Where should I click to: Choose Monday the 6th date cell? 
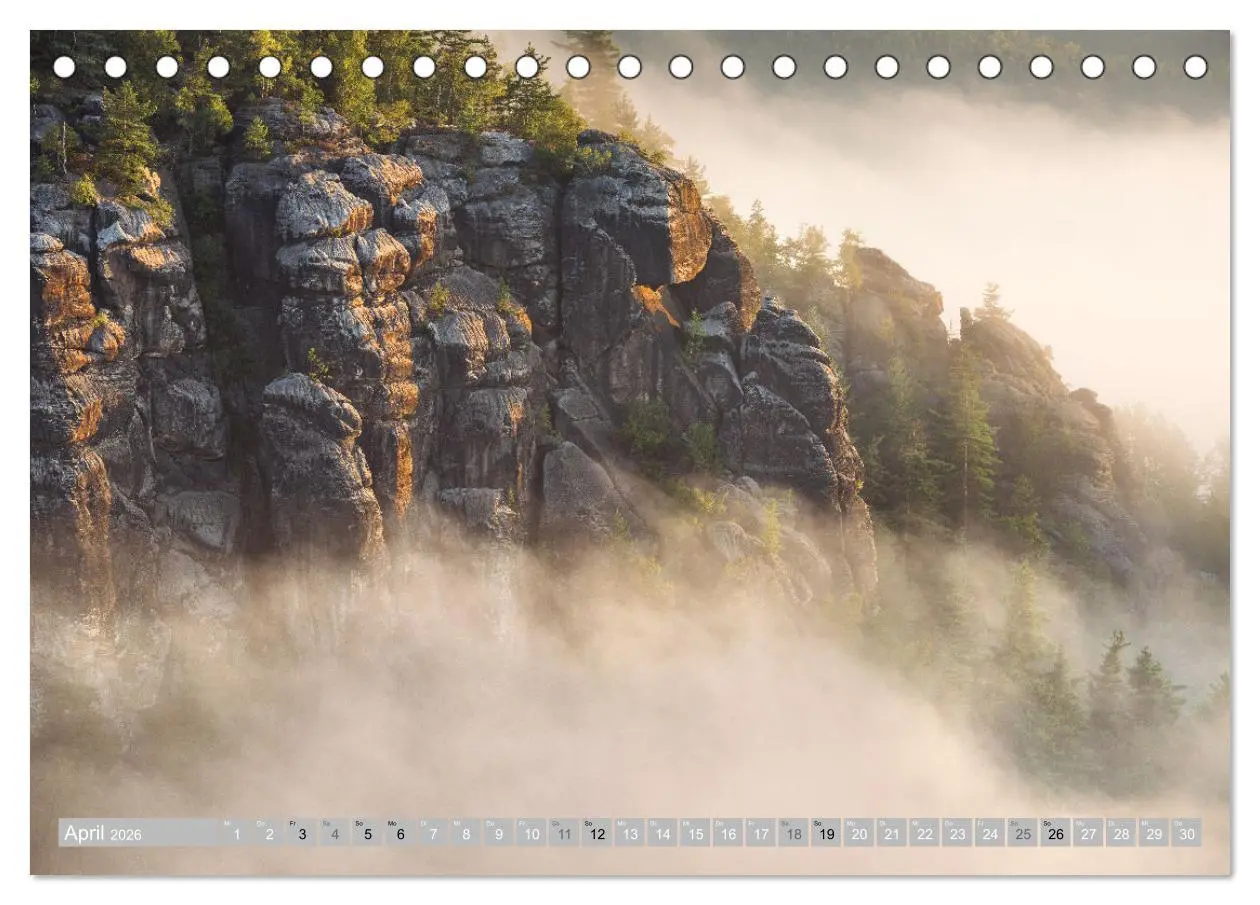click(x=400, y=833)
